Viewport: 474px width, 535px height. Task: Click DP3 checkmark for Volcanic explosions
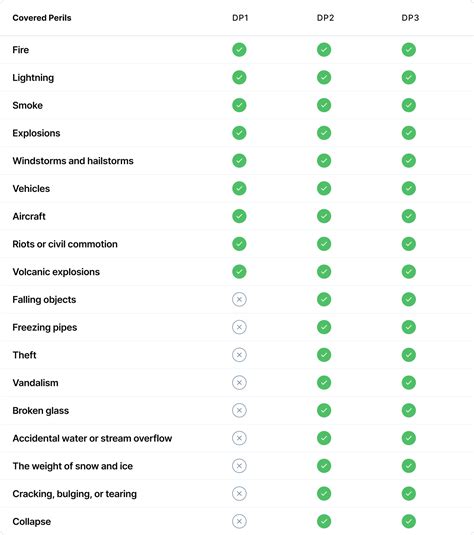click(408, 272)
